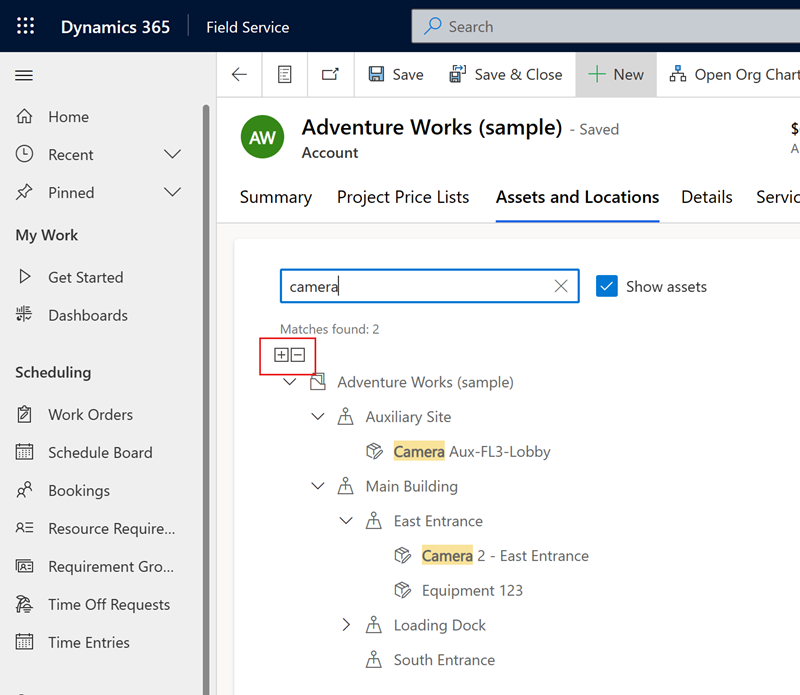
Task: Click the expand all plus icon
Action: coord(281,355)
